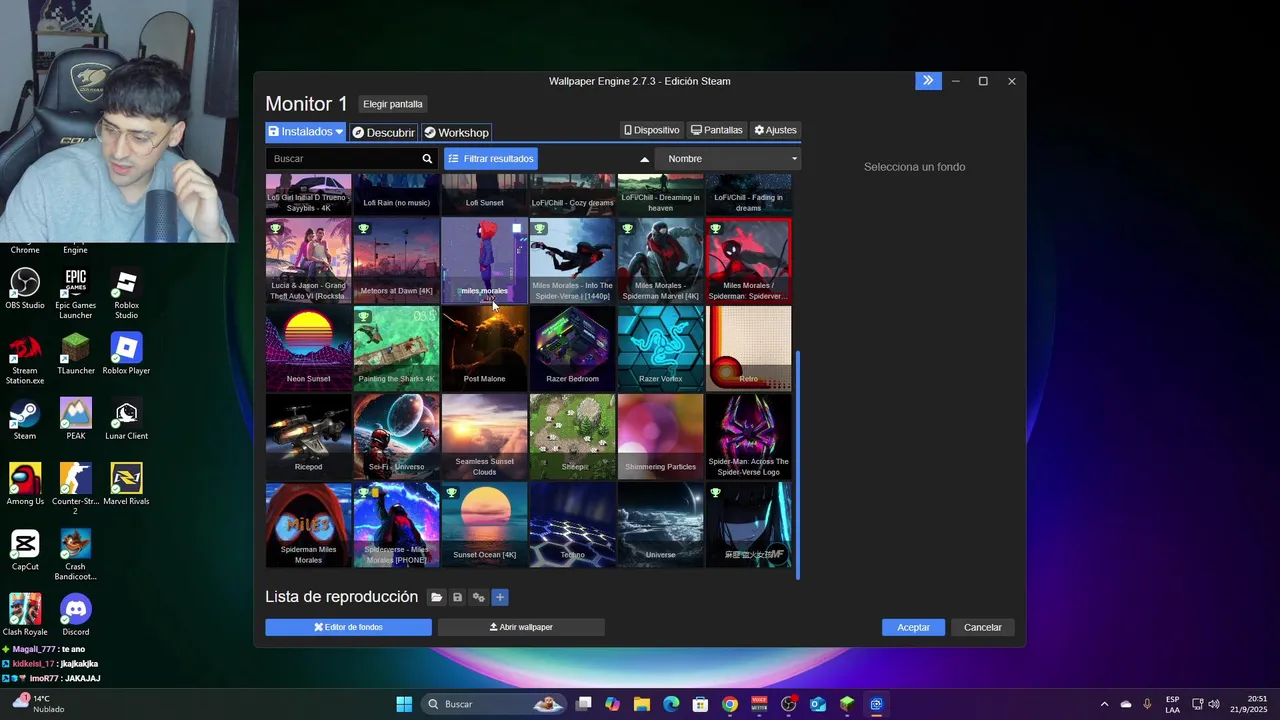1280x720 pixels.
Task: Add wallpaper to playlist plus button
Action: pos(500,597)
